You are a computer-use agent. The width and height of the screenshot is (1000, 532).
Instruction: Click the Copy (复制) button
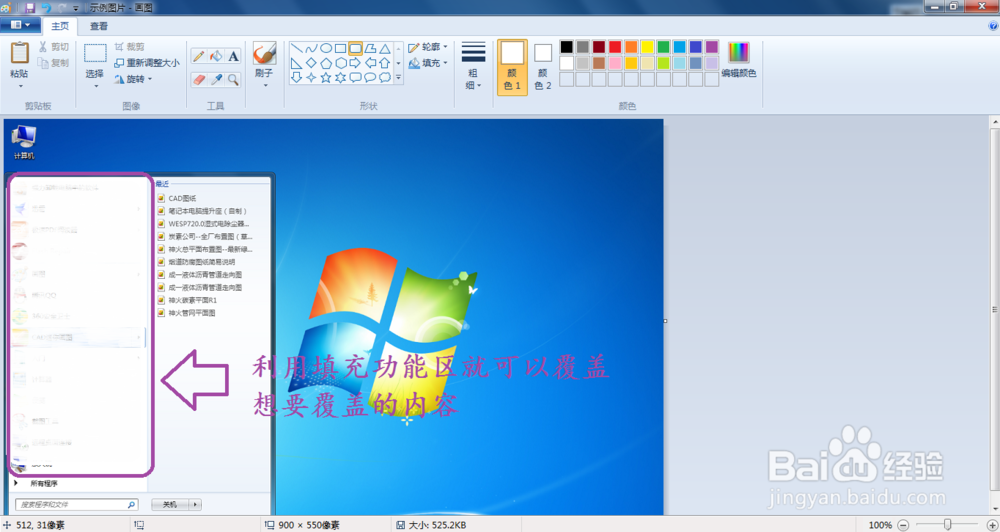click(54, 63)
